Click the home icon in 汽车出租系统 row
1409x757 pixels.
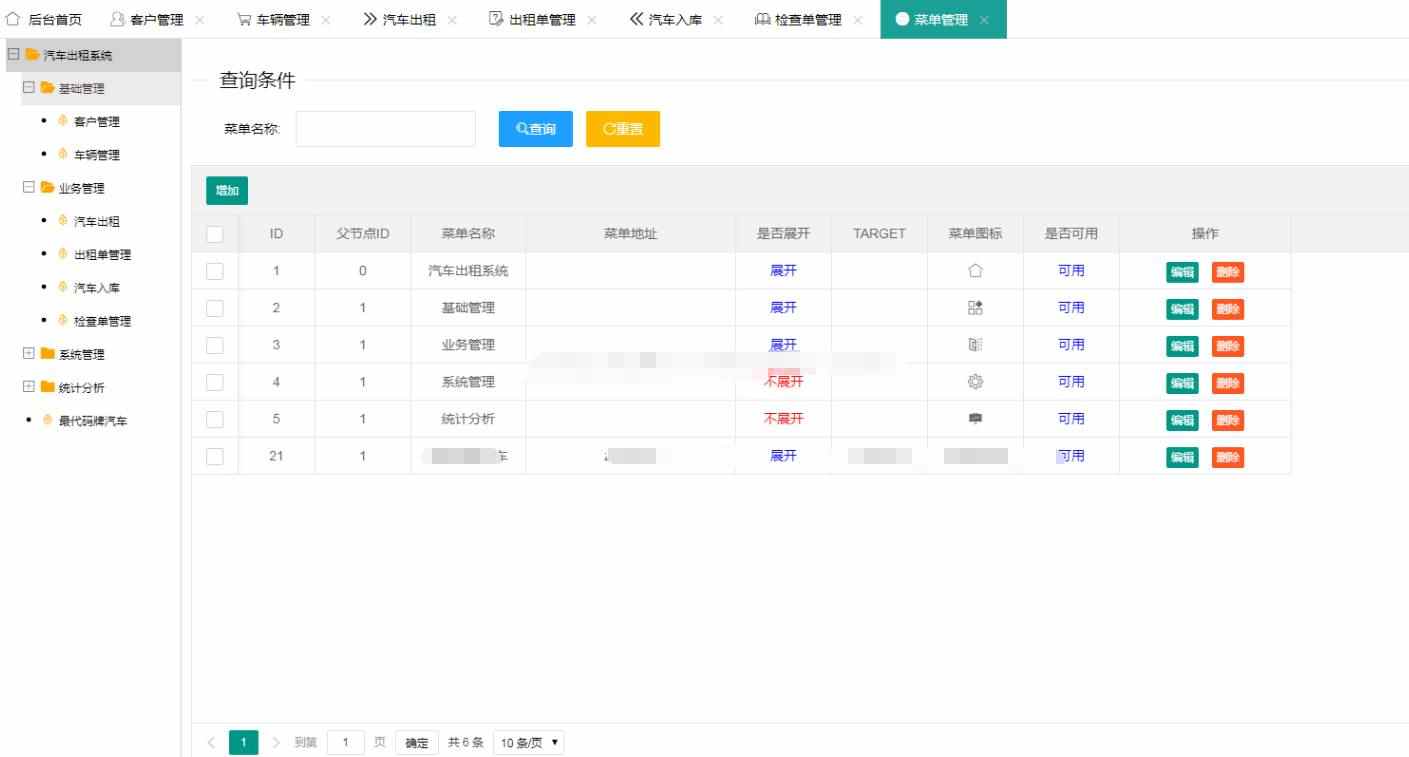[x=976, y=271]
